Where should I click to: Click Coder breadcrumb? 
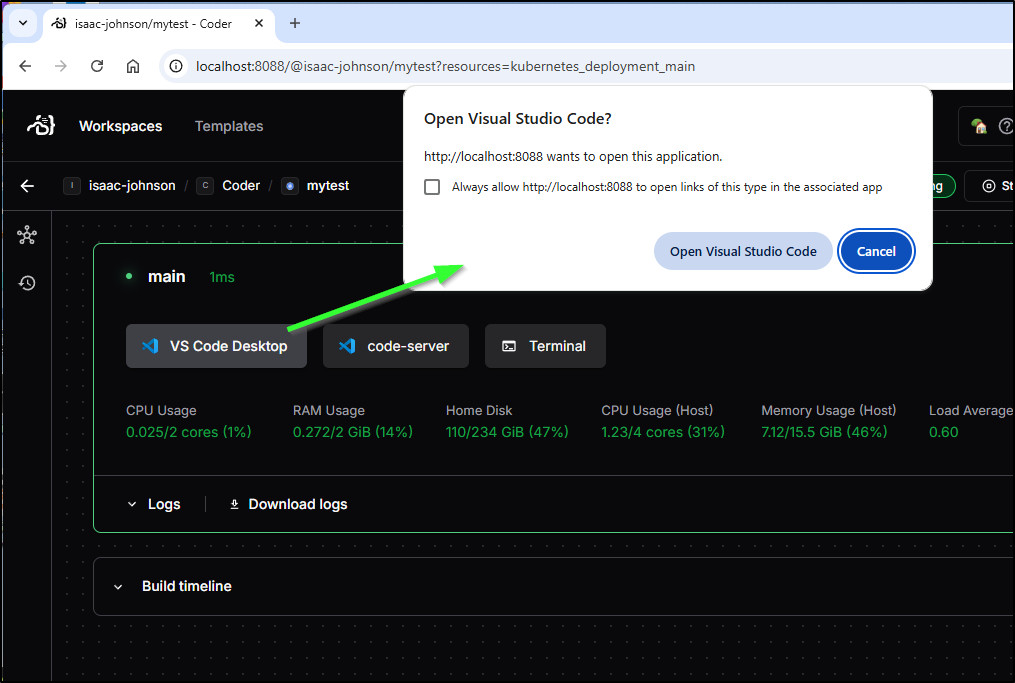(x=241, y=186)
